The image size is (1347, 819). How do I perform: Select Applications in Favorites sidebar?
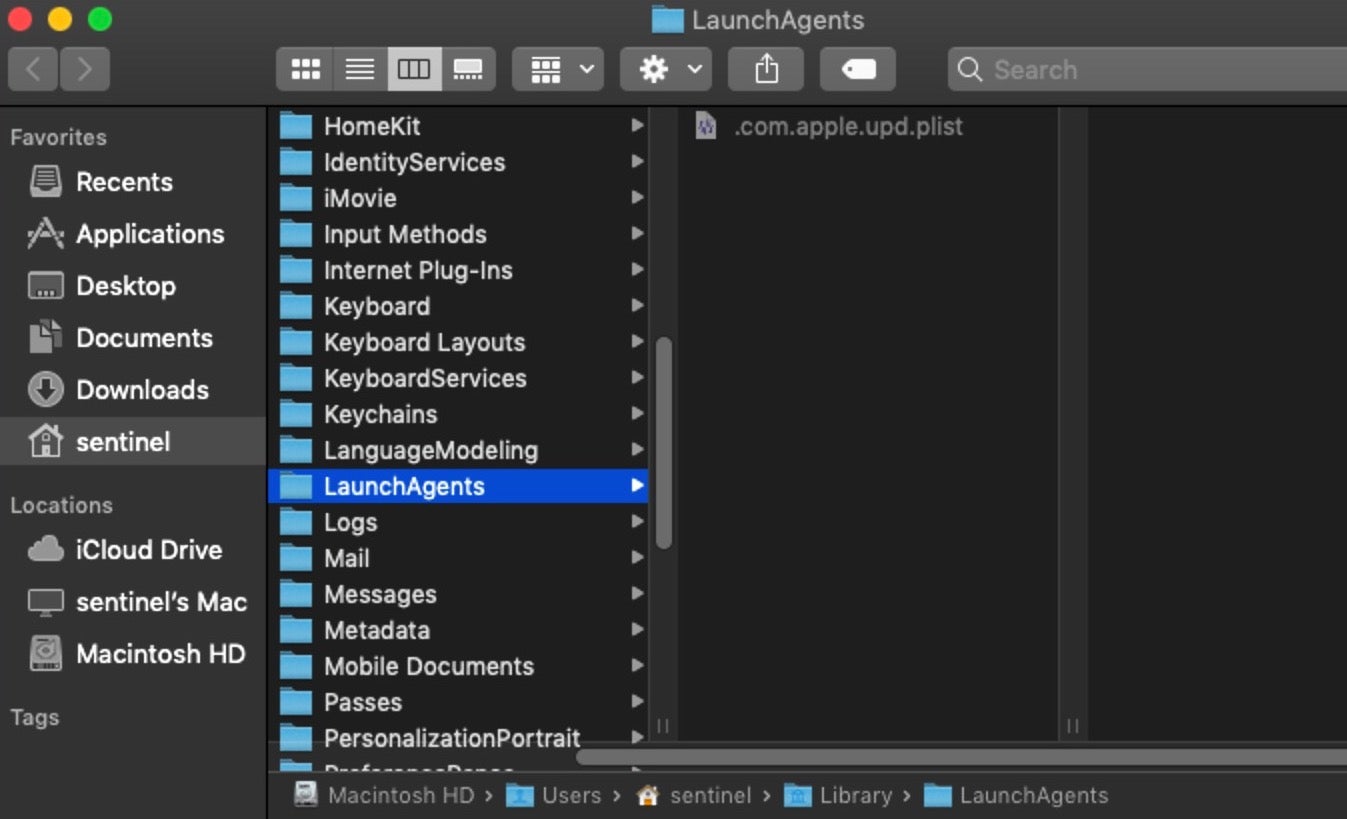tap(150, 234)
